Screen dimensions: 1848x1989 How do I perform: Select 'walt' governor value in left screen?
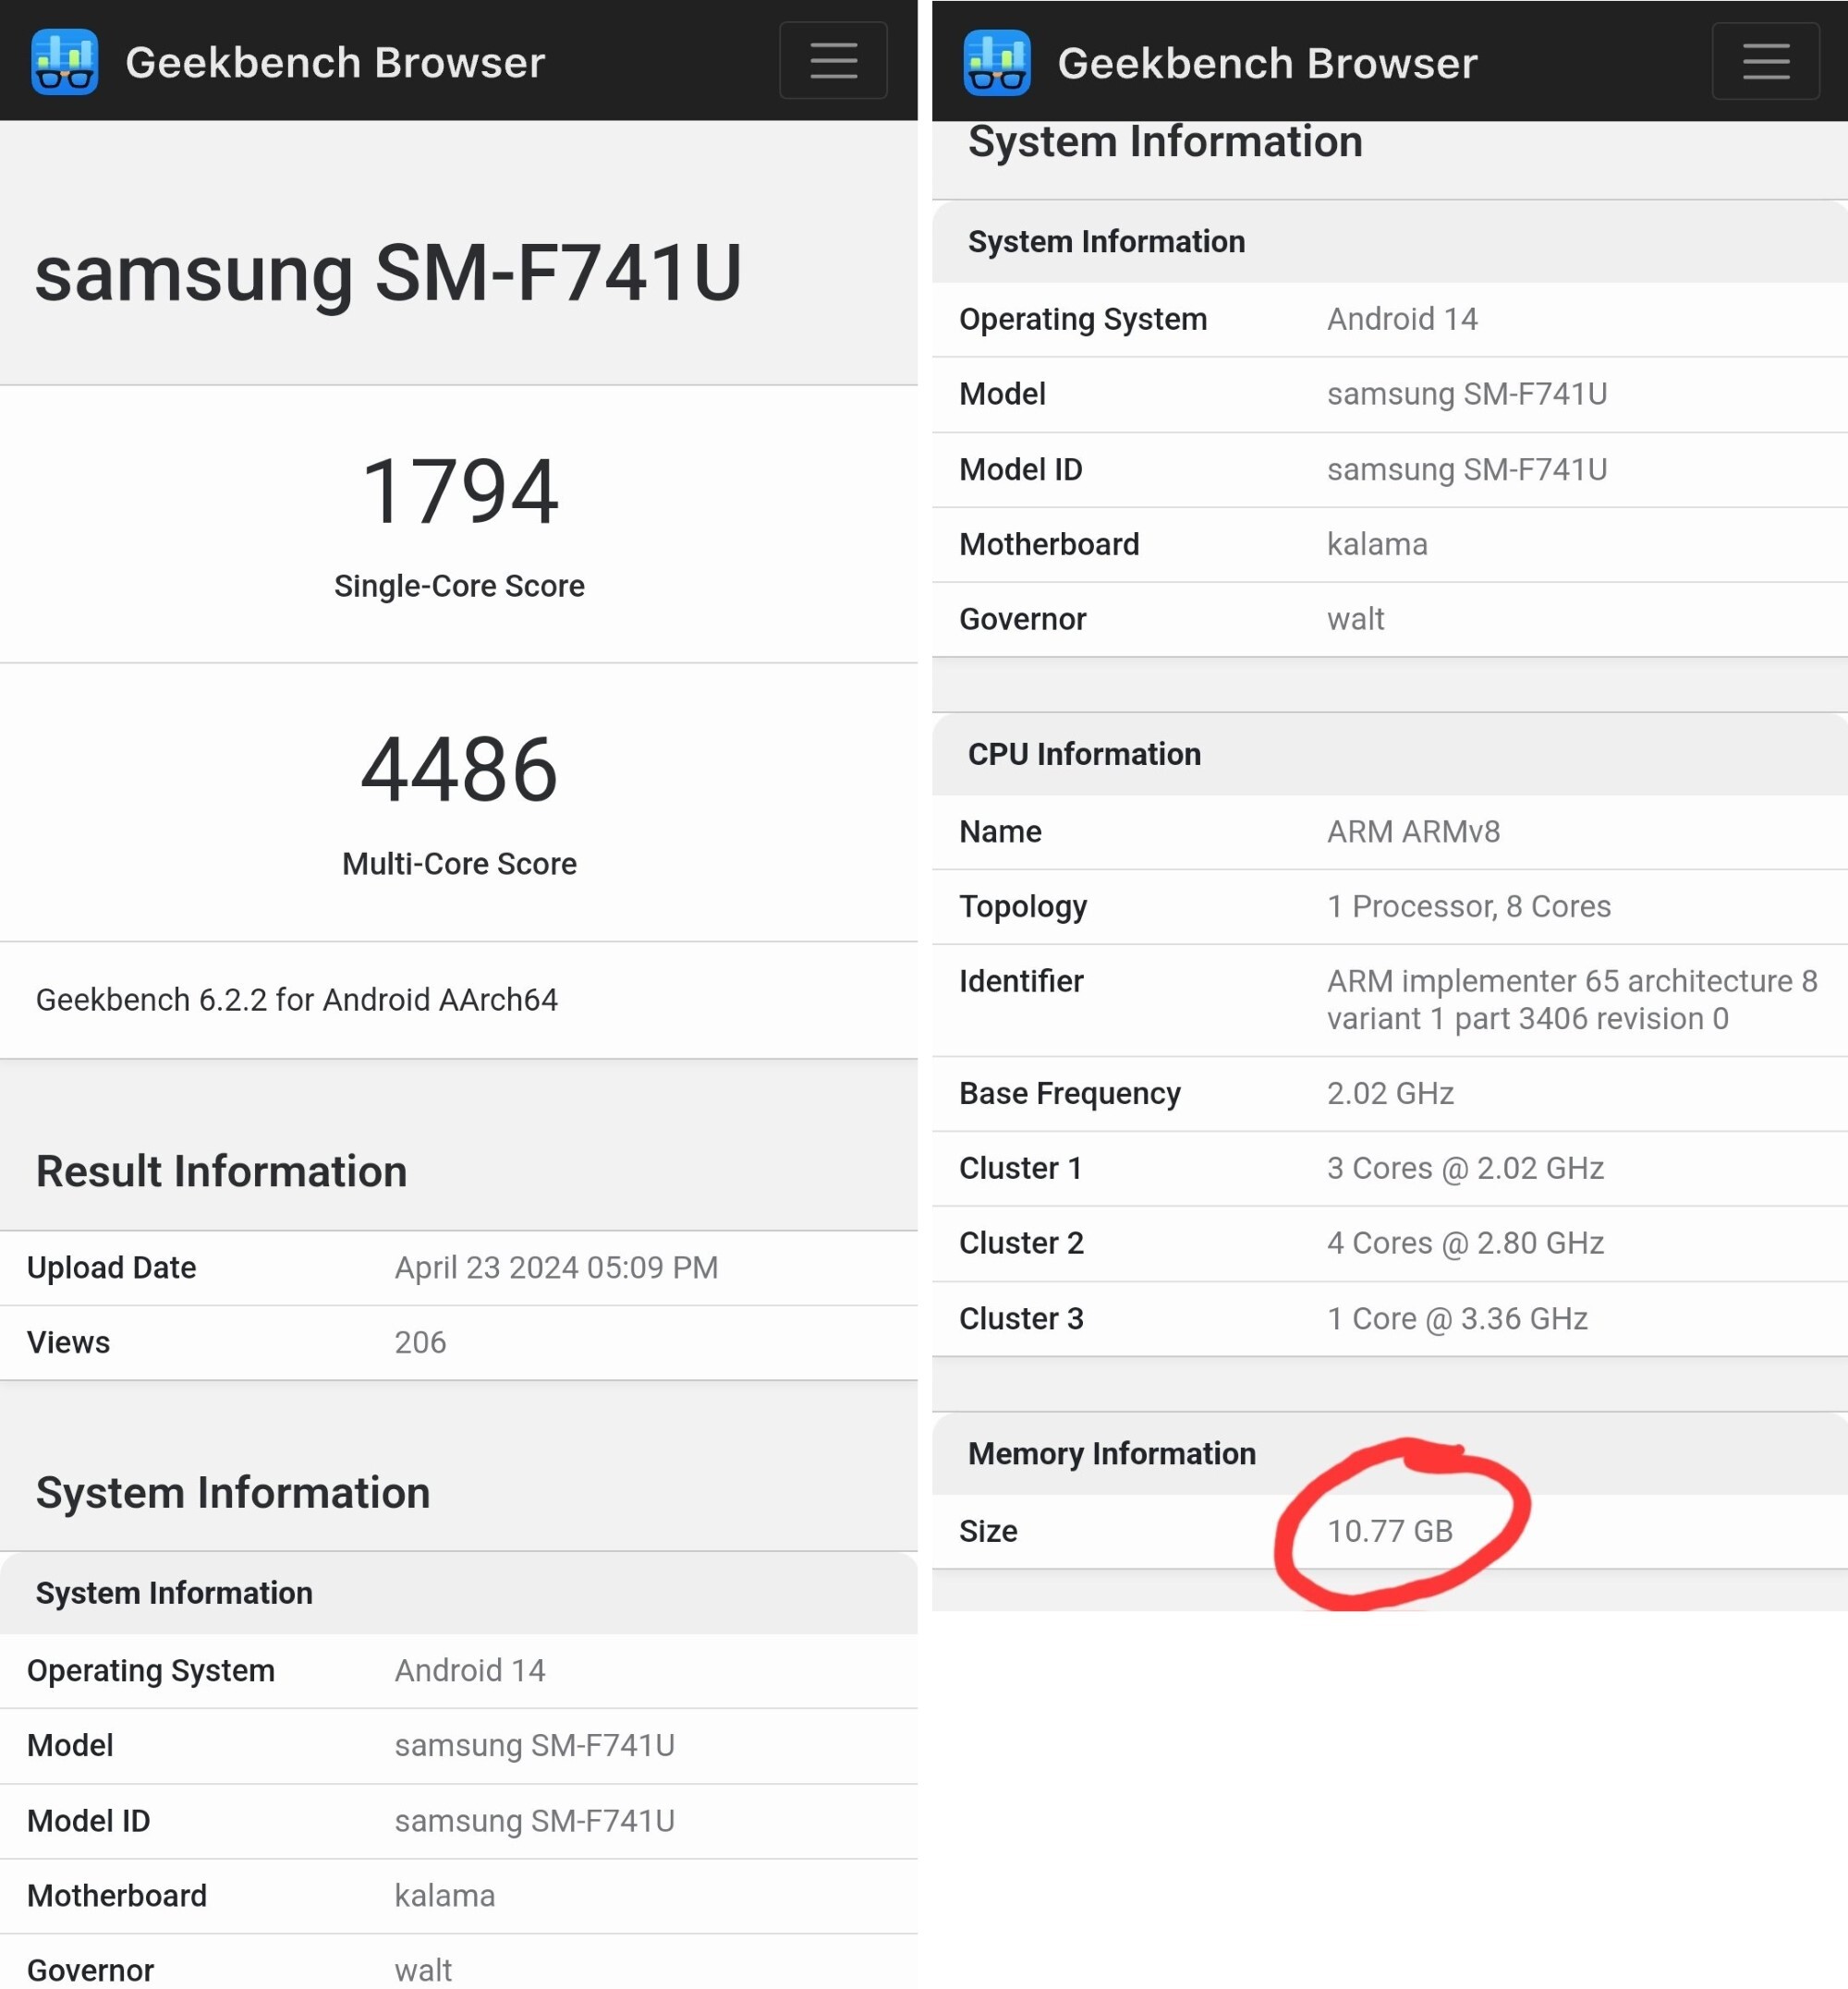pyautogui.click(x=423, y=1971)
